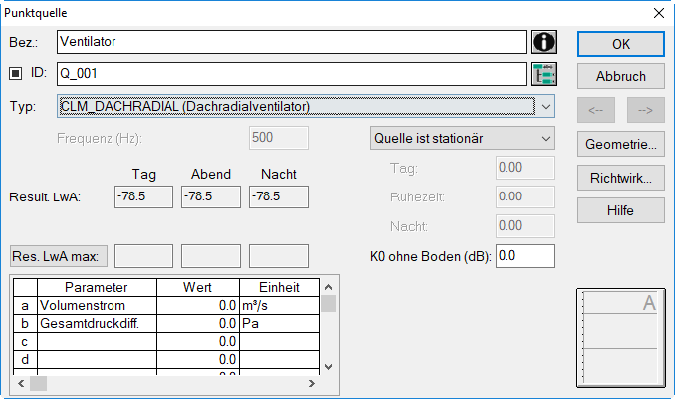675x399 pixels.
Task: Select row d in the parameter table
Action: click(25, 359)
